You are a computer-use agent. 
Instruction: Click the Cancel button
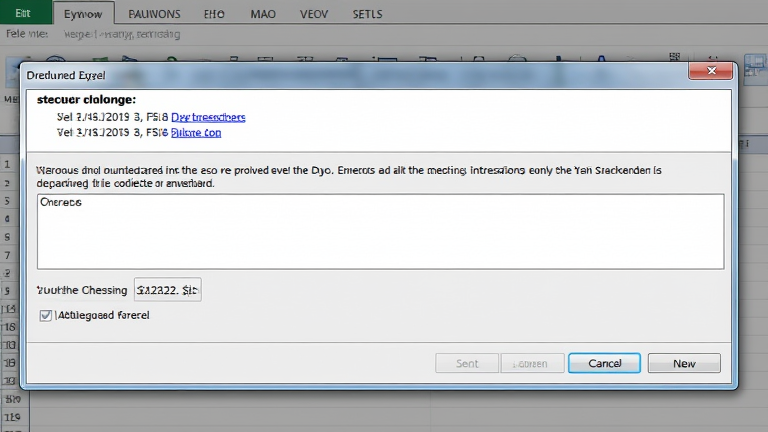(604, 363)
